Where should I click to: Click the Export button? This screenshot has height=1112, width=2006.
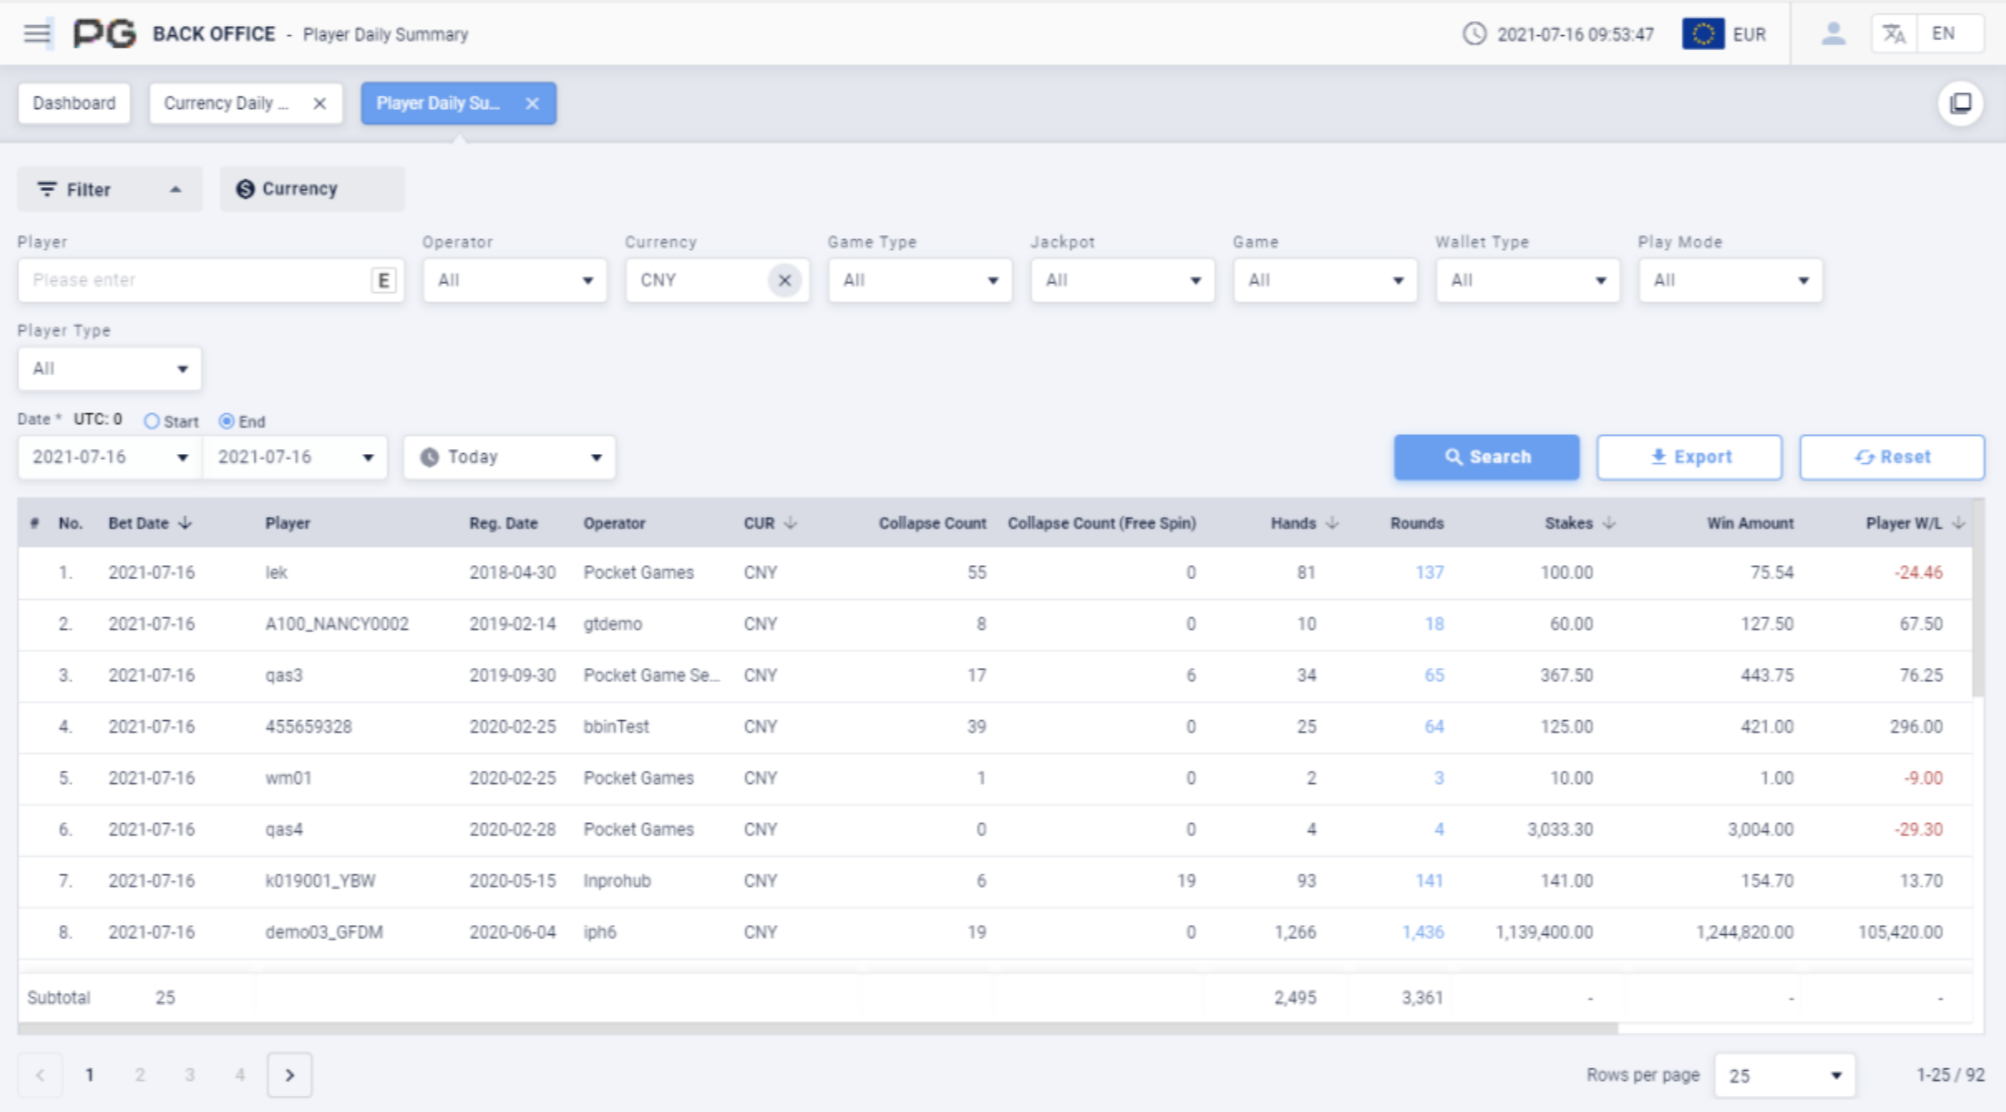click(x=1688, y=457)
